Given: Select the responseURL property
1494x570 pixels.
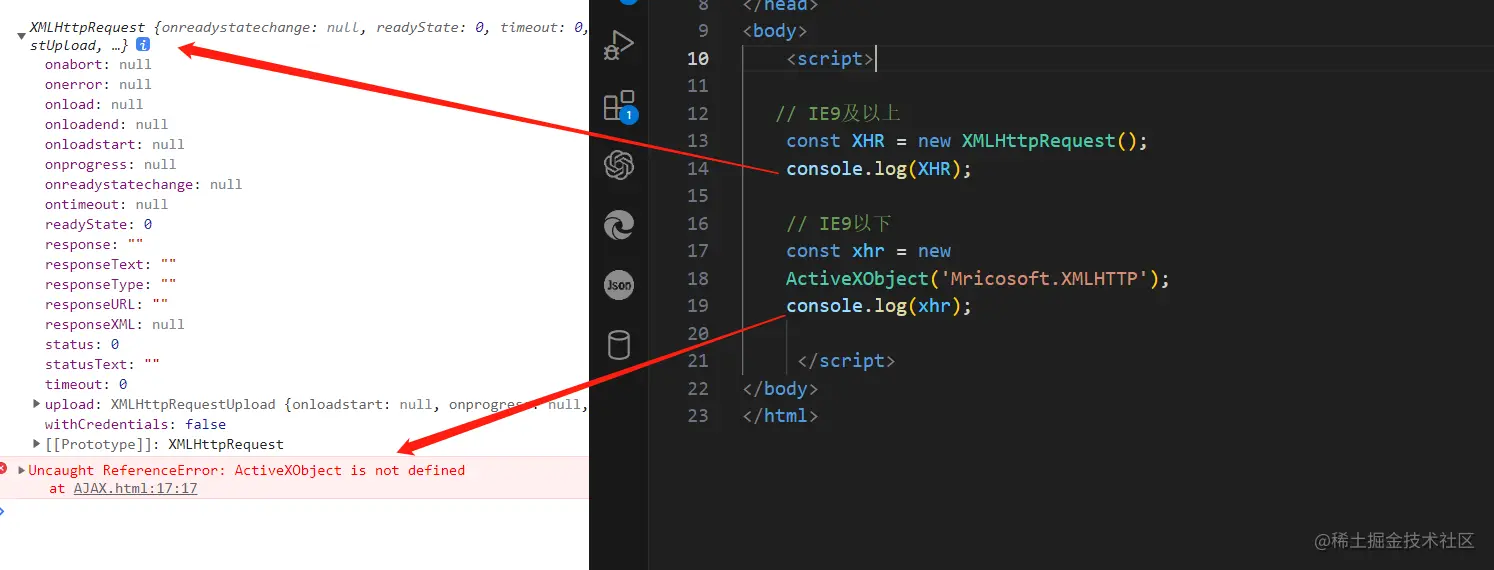Looking at the screenshot, I should click(x=106, y=304).
